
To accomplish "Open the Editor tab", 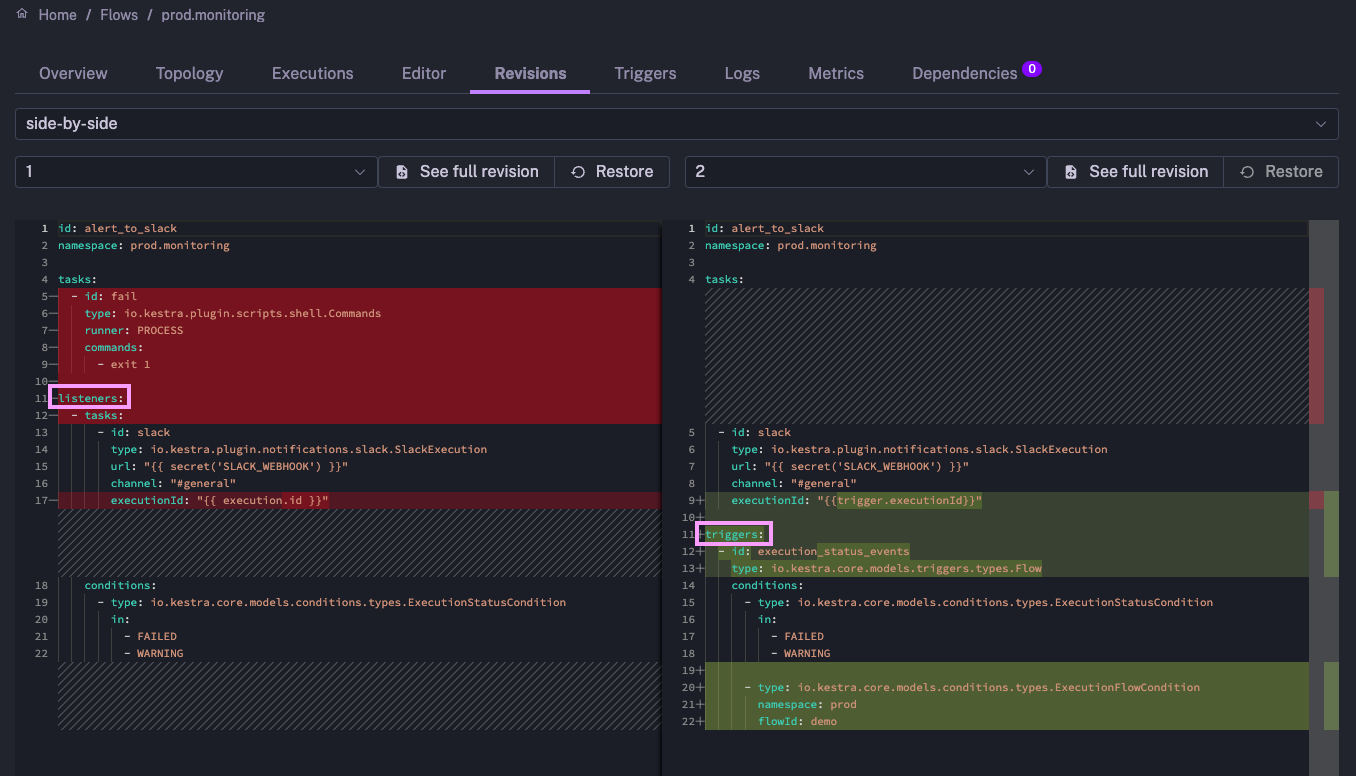I will pos(424,73).
